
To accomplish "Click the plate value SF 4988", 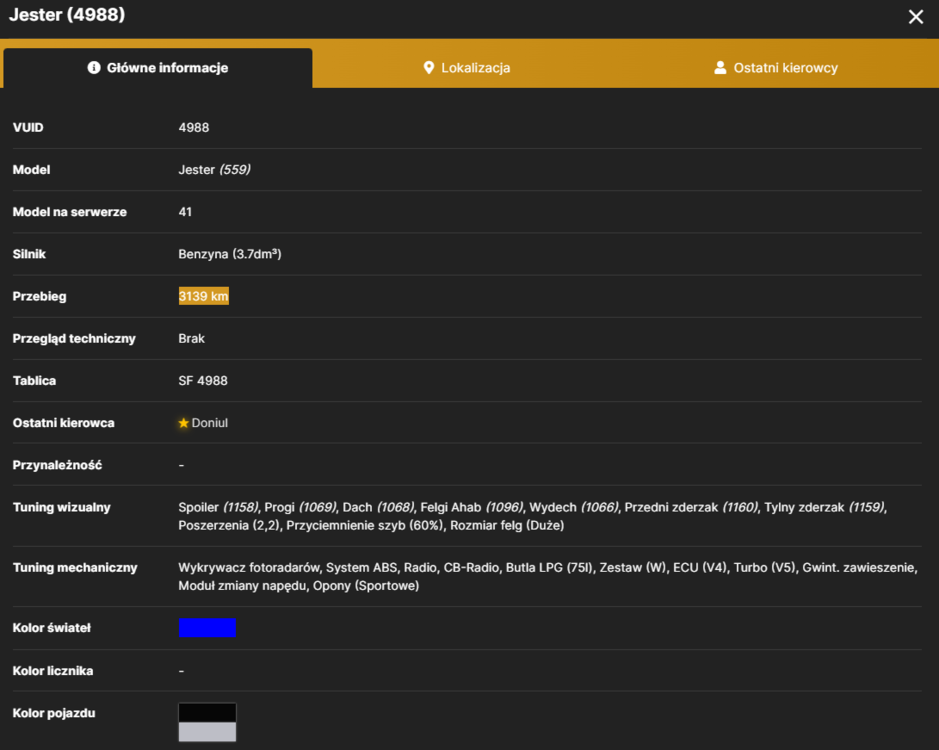I will [203, 380].
